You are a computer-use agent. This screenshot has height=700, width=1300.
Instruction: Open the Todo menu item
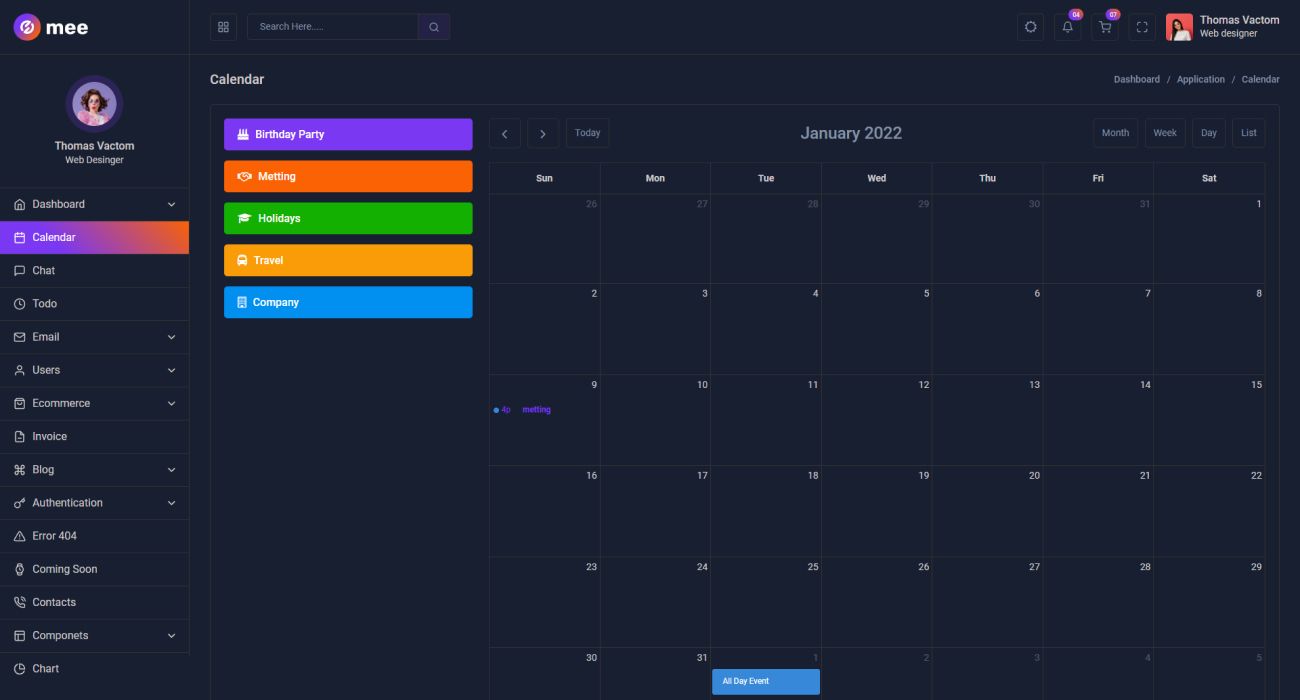[94, 304]
